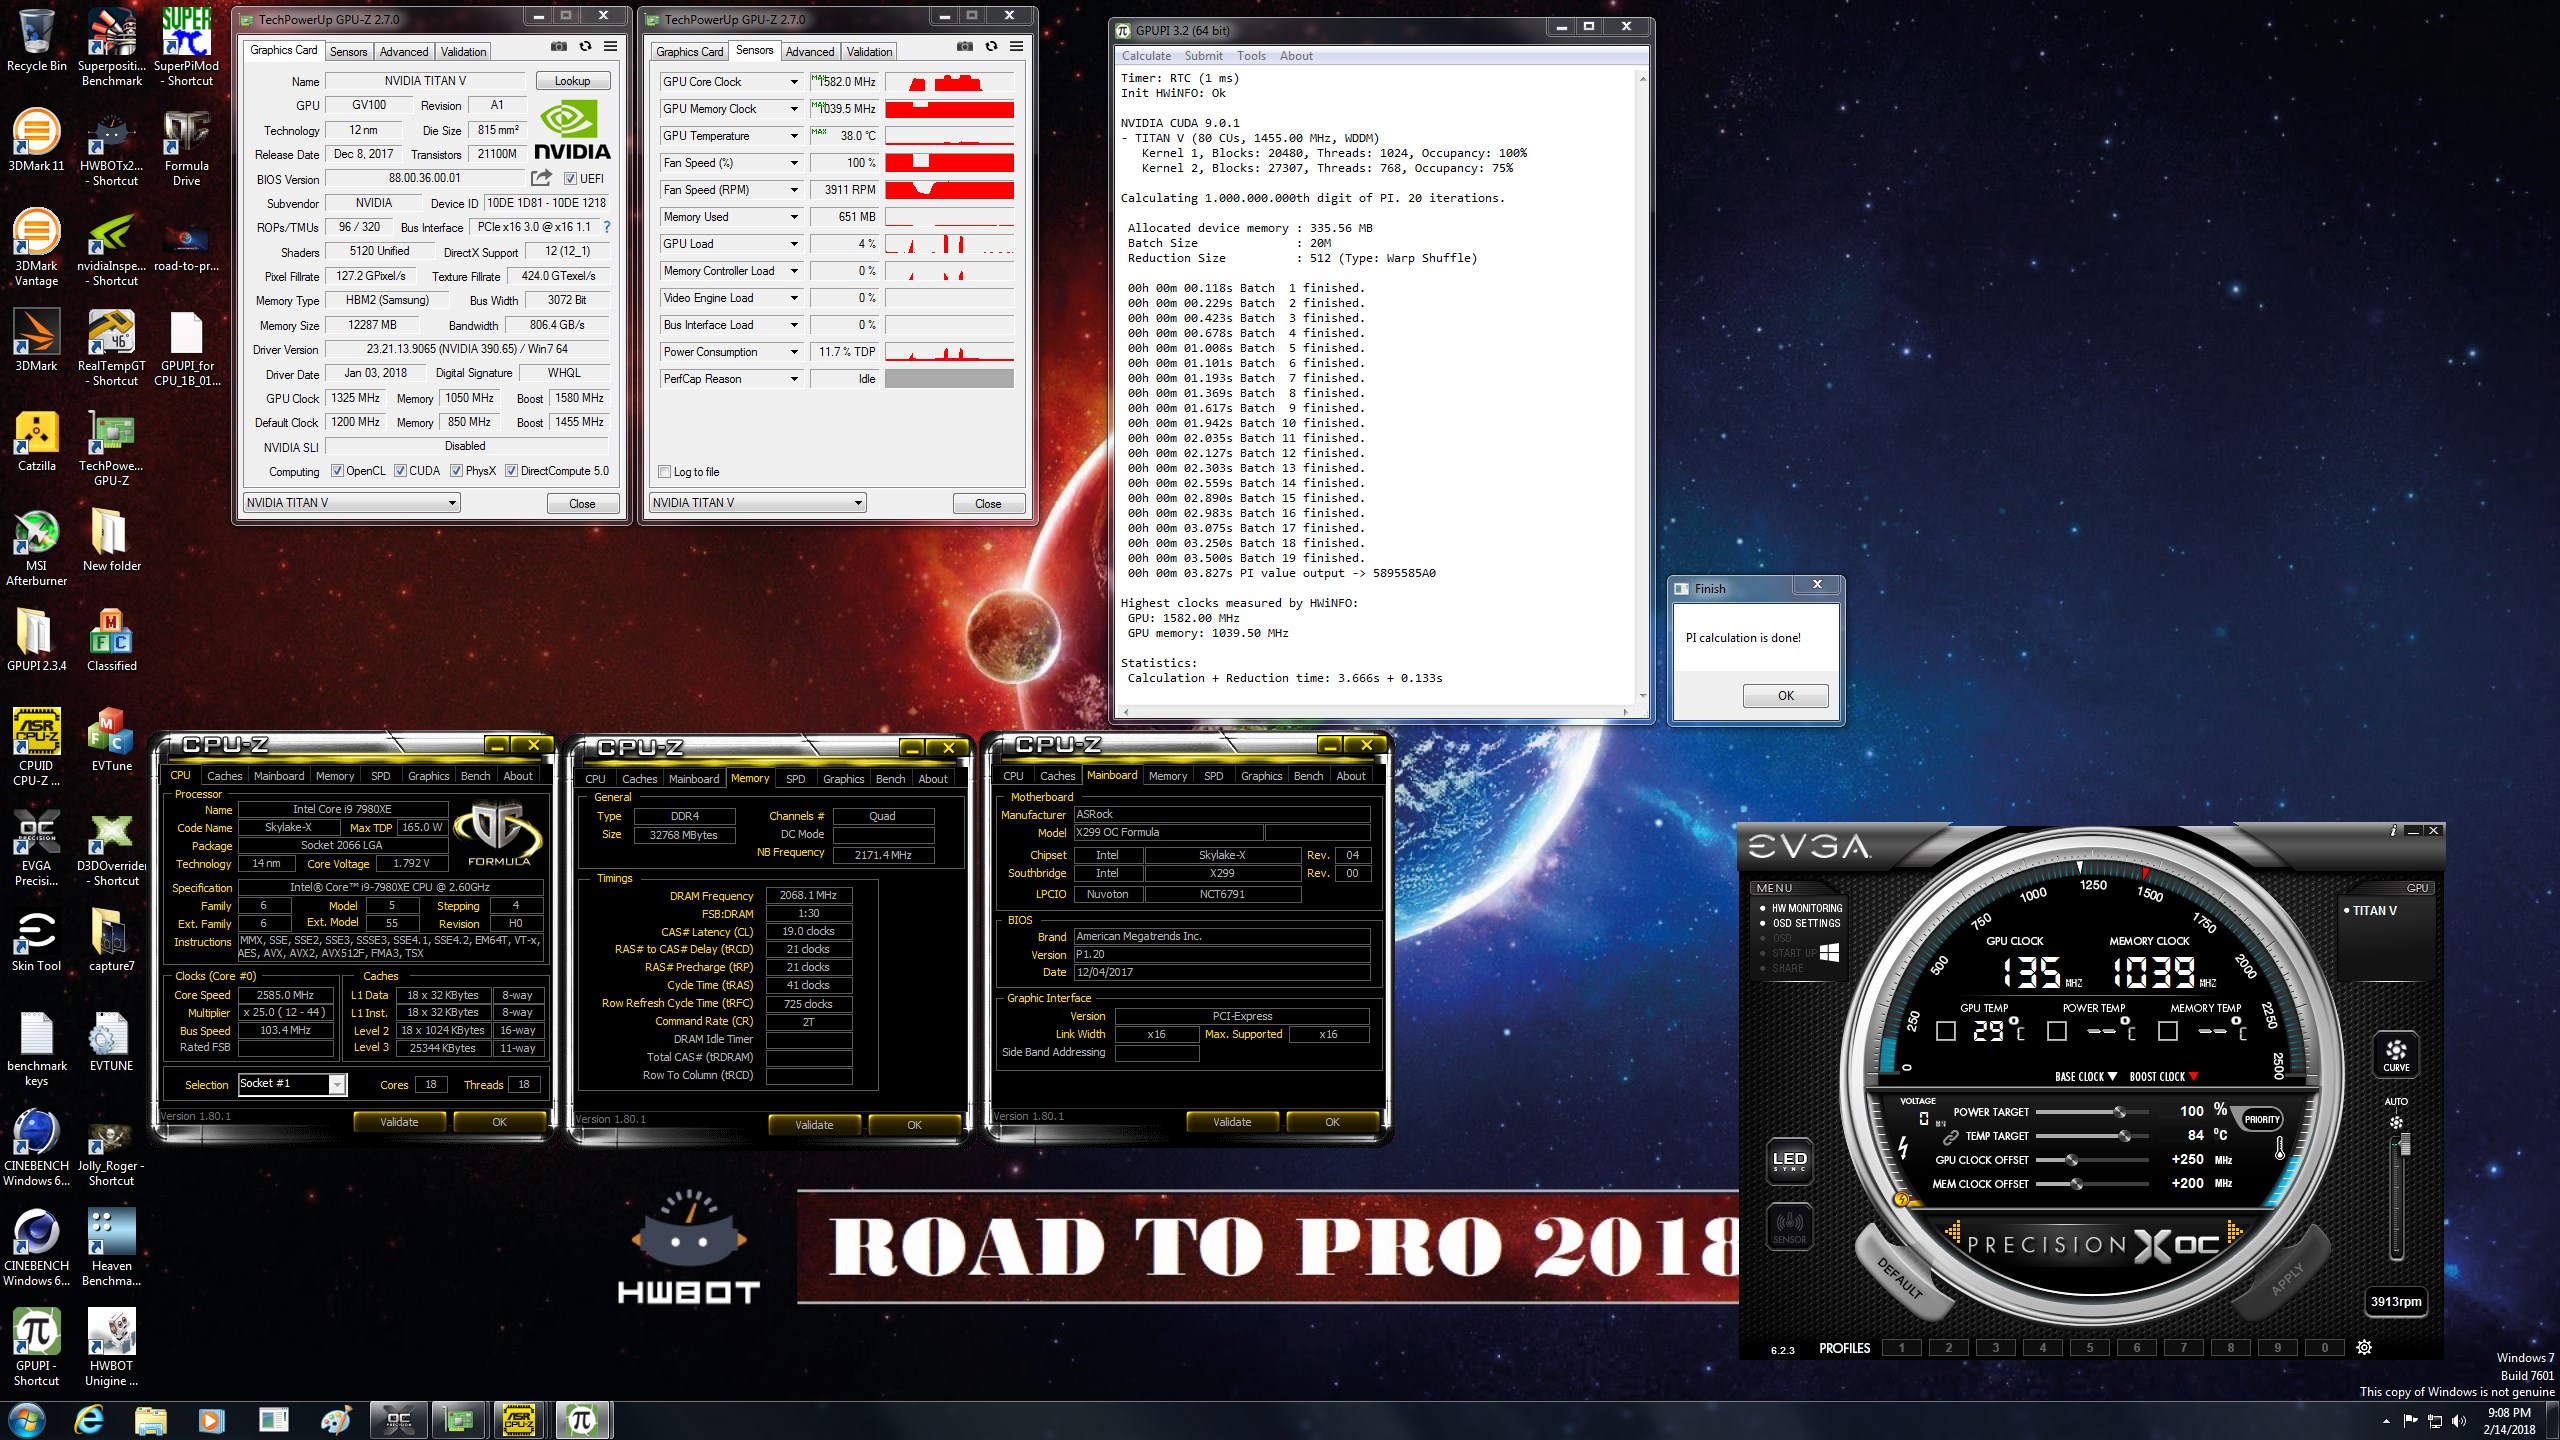Viewport: 2560px width, 1440px height.
Task: Expand the Fan Speed (%) sensor dropdown
Action: click(794, 163)
